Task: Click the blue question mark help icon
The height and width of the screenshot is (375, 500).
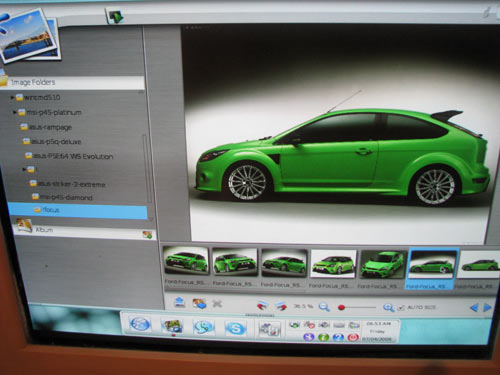Action: 338,337
